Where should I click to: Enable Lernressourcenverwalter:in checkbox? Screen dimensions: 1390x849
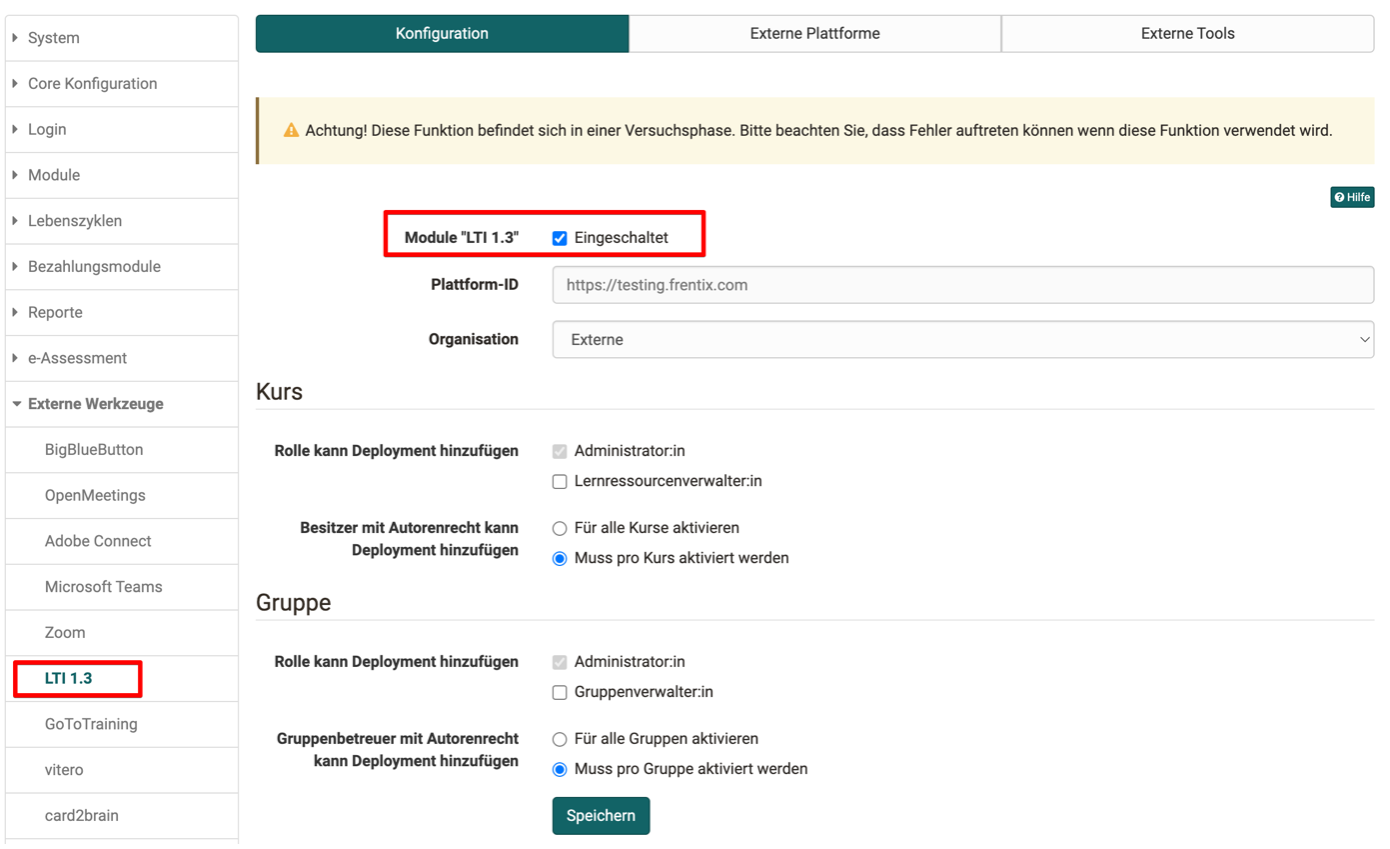[560, 482]
